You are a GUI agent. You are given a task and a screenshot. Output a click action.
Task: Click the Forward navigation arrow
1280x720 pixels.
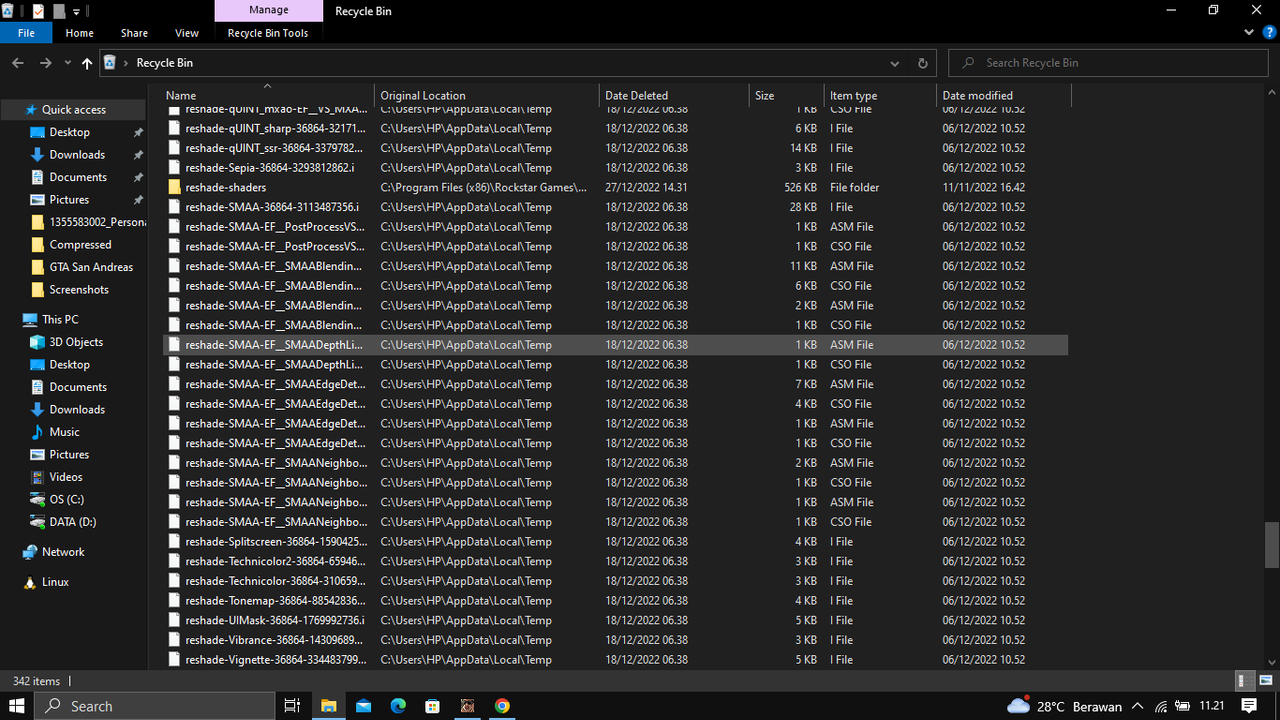tap(45, 63)
